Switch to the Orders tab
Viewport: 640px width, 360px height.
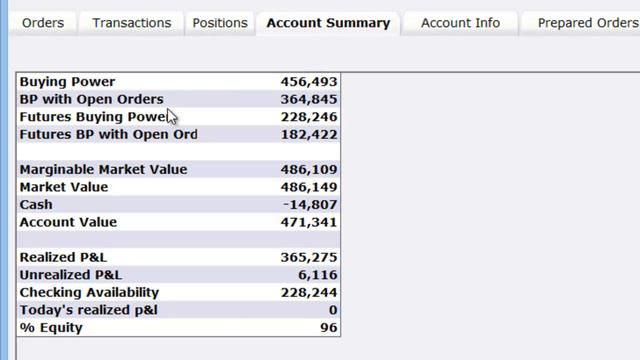click(43, 23)
